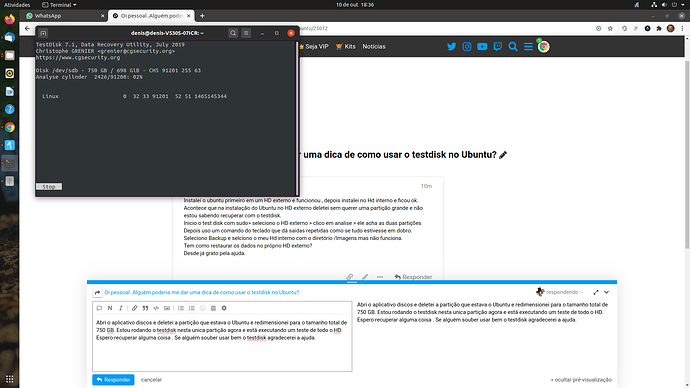The width and height of the screenshot is (690, 388).
Task: Open Atividades overview
Action: tap(17, 5)
